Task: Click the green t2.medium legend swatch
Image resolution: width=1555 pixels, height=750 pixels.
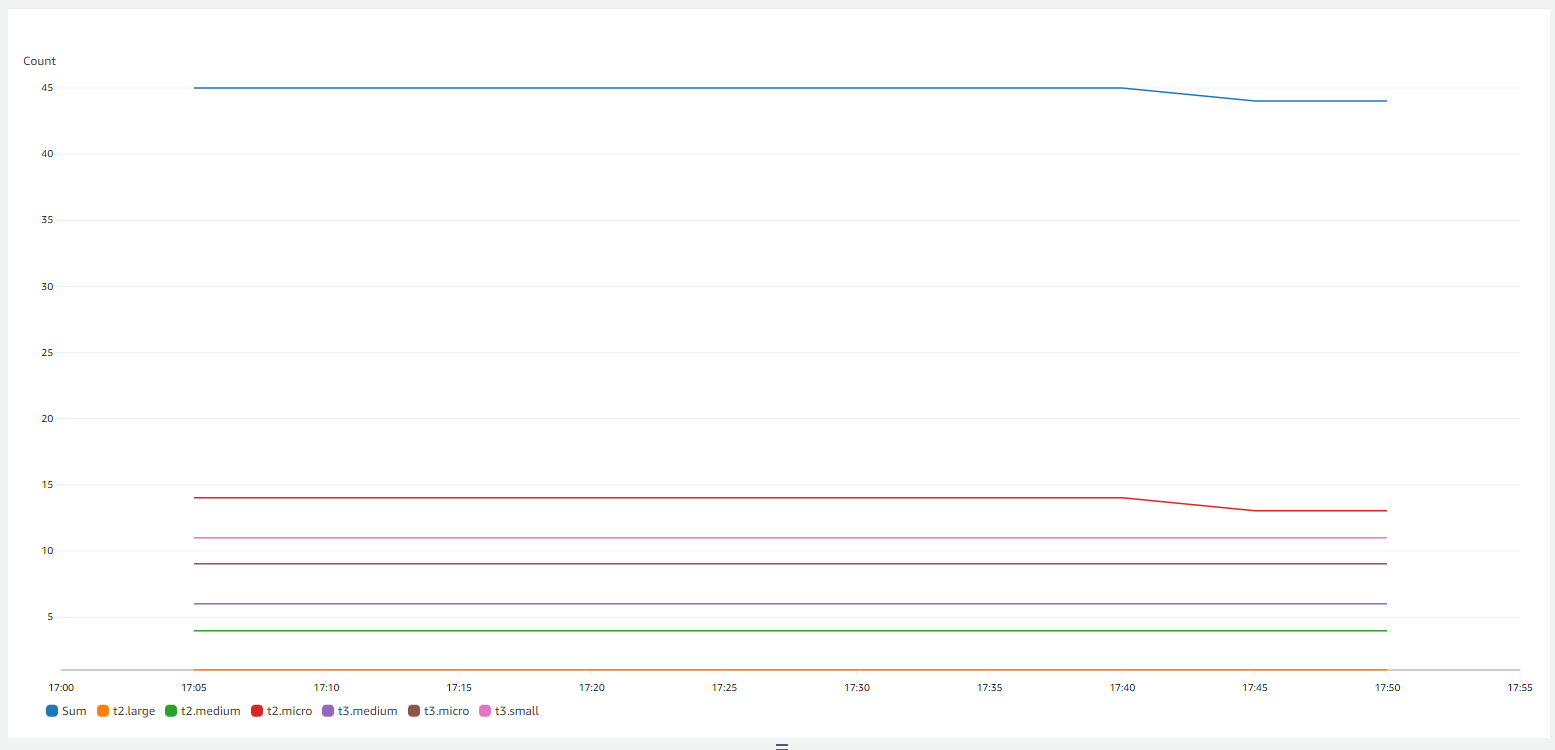Action: coord(171,711)
